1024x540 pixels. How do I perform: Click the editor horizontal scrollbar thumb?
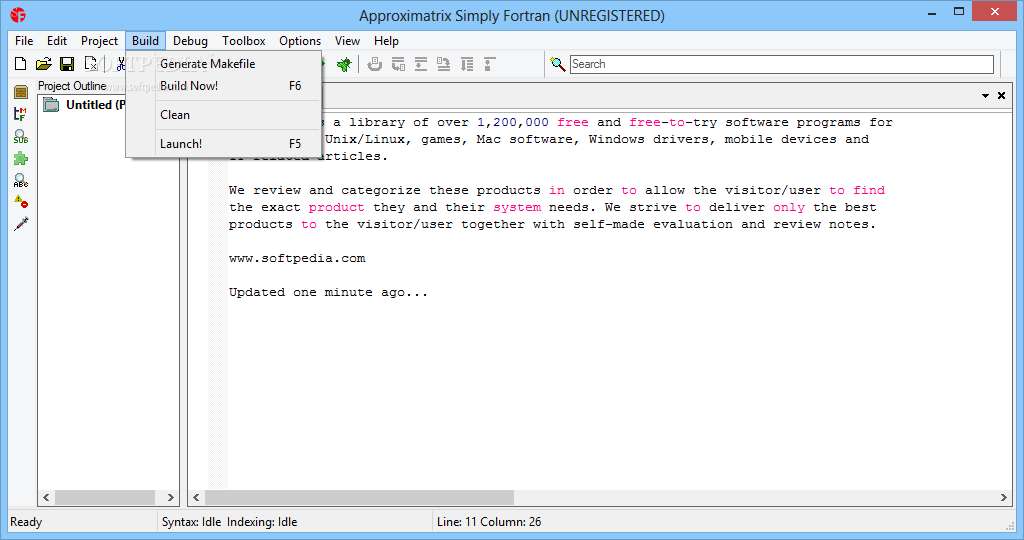point(359,498)
